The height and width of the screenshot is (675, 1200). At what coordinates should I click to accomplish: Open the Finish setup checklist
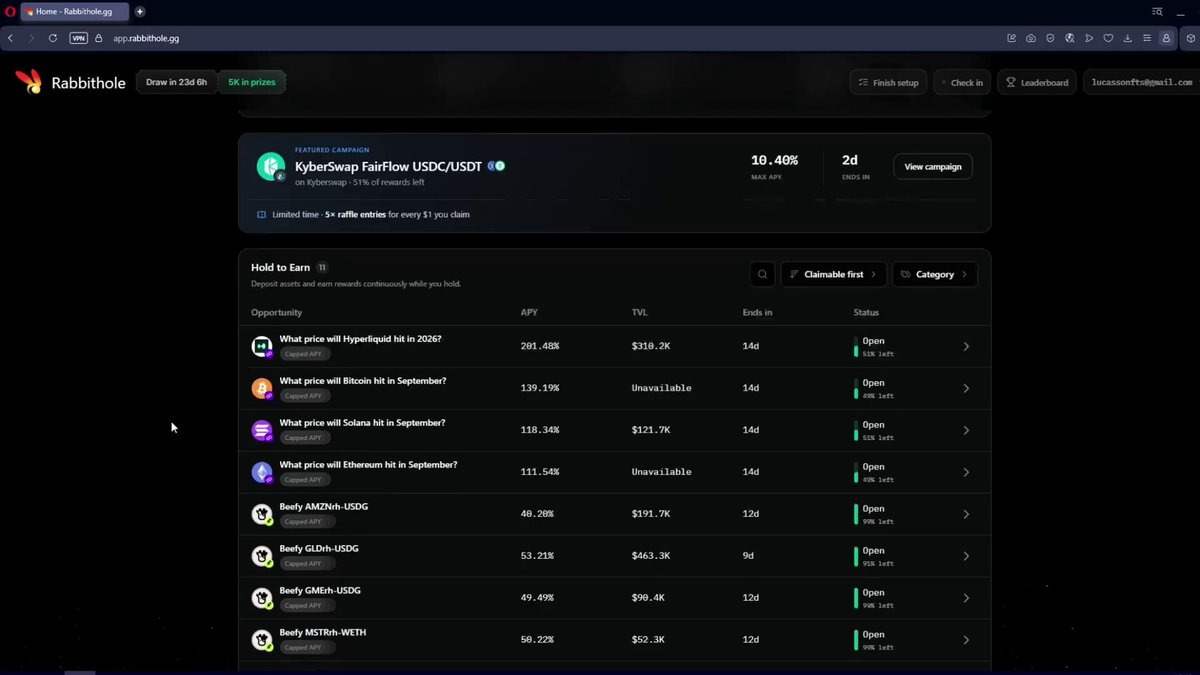tap(889, 83)
